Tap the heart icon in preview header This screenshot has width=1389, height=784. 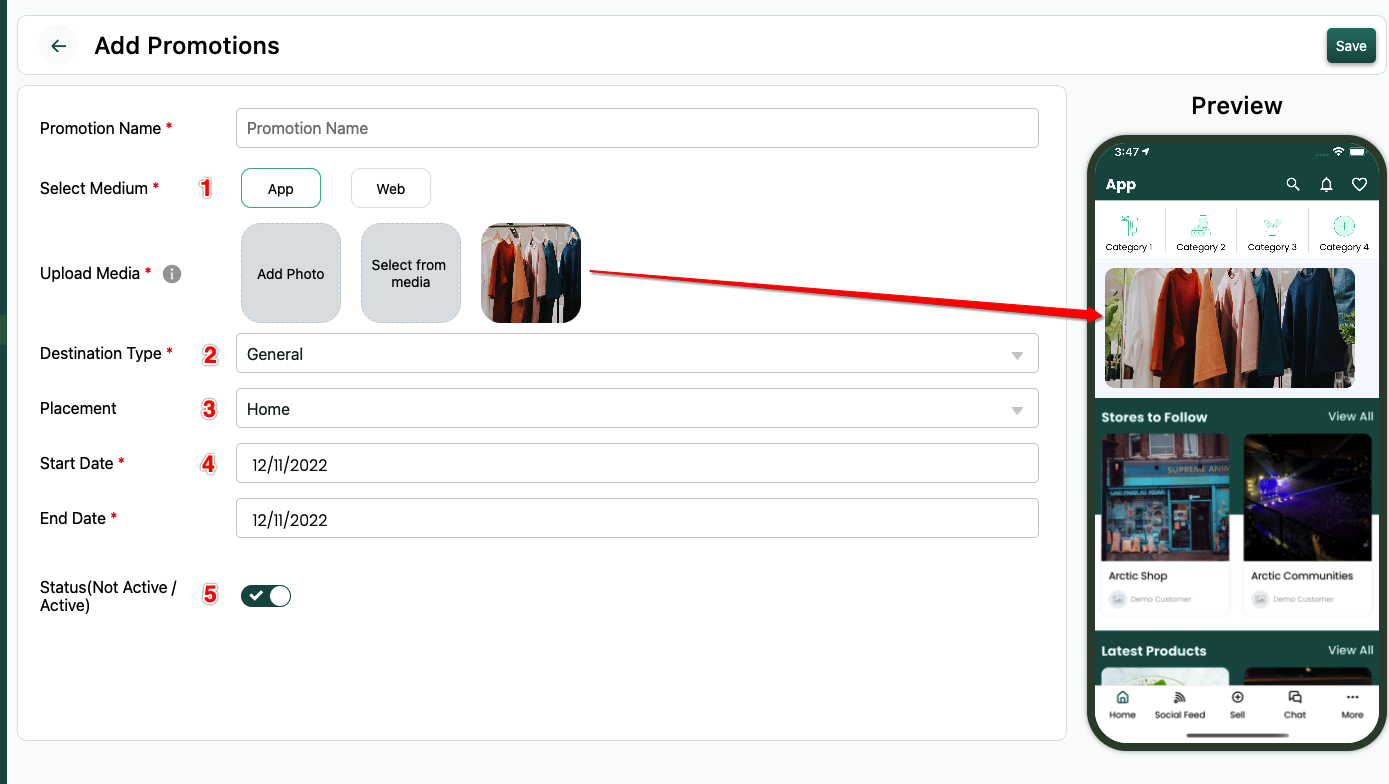1359,184
